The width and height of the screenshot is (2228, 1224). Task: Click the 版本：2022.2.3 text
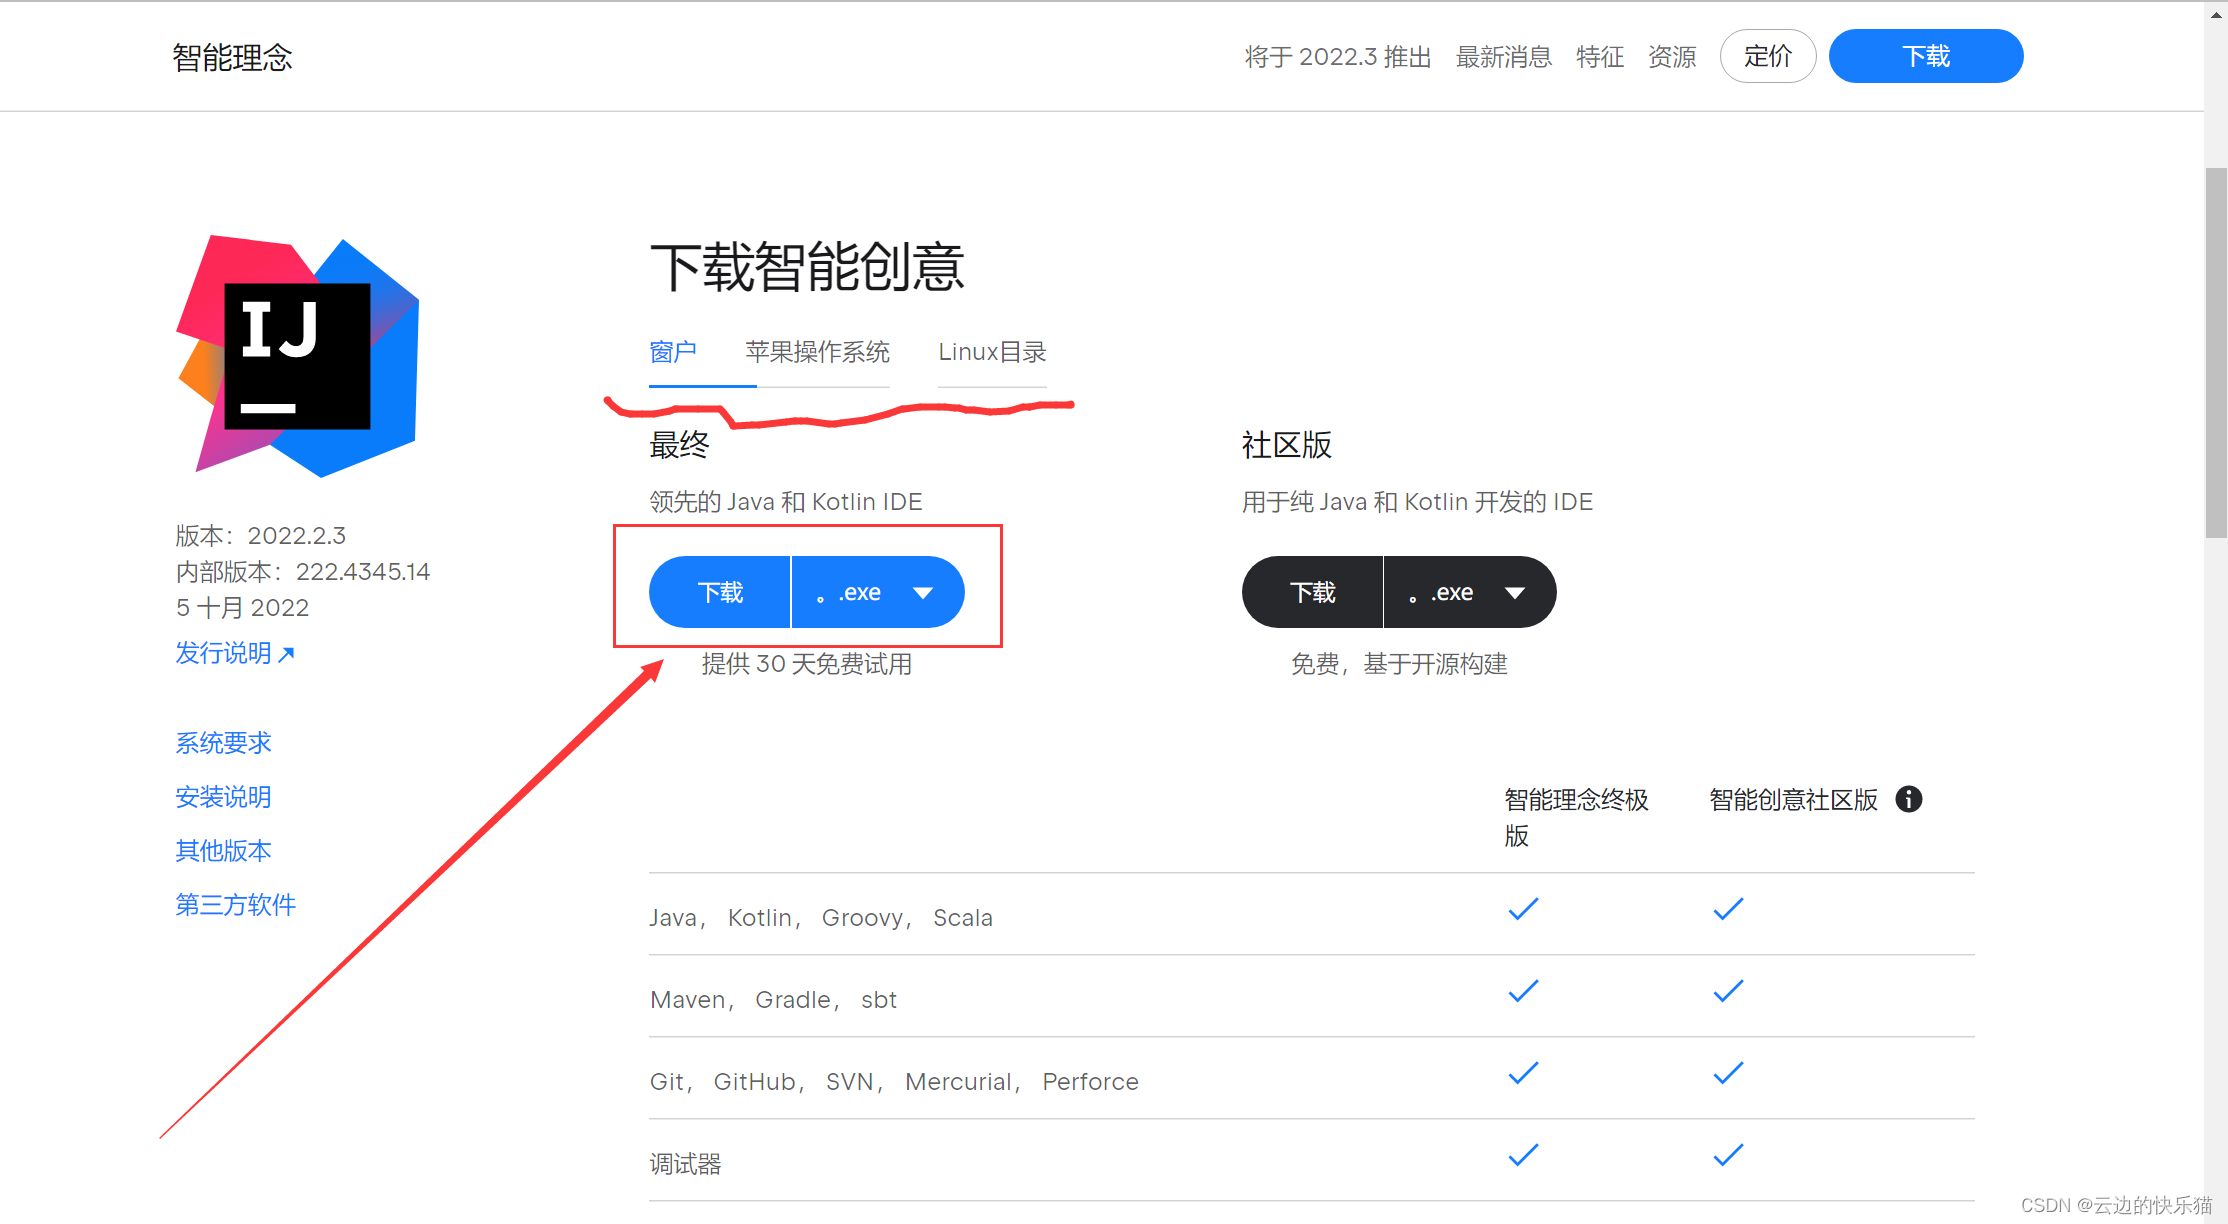click(260, 536)
